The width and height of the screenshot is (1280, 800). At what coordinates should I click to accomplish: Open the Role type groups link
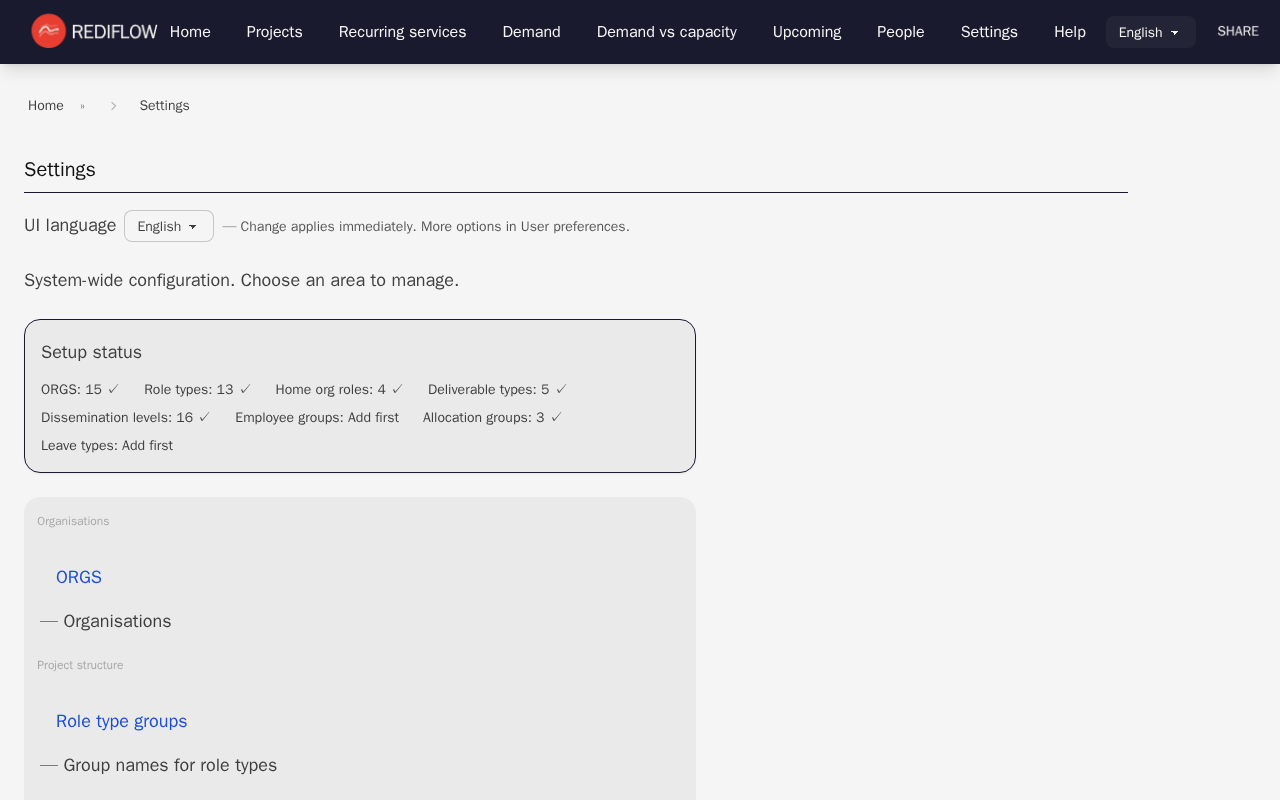click(121, 721)
